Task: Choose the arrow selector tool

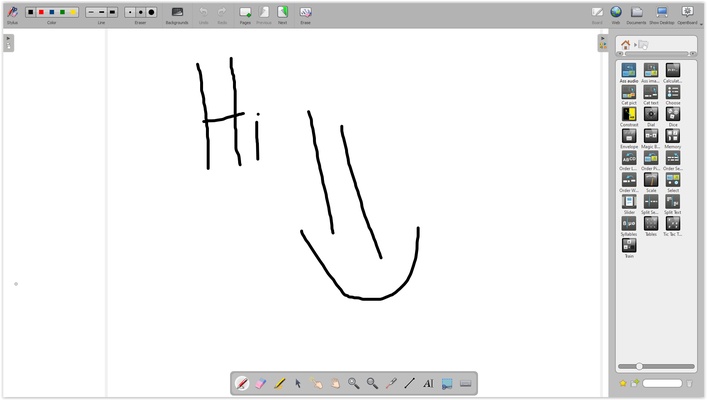Action: pos(298,383)
